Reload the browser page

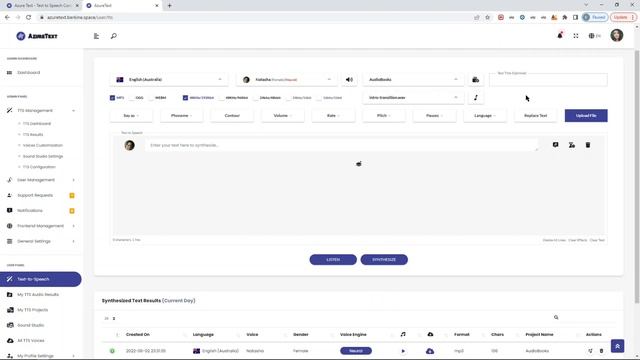(x=29, y=18)
